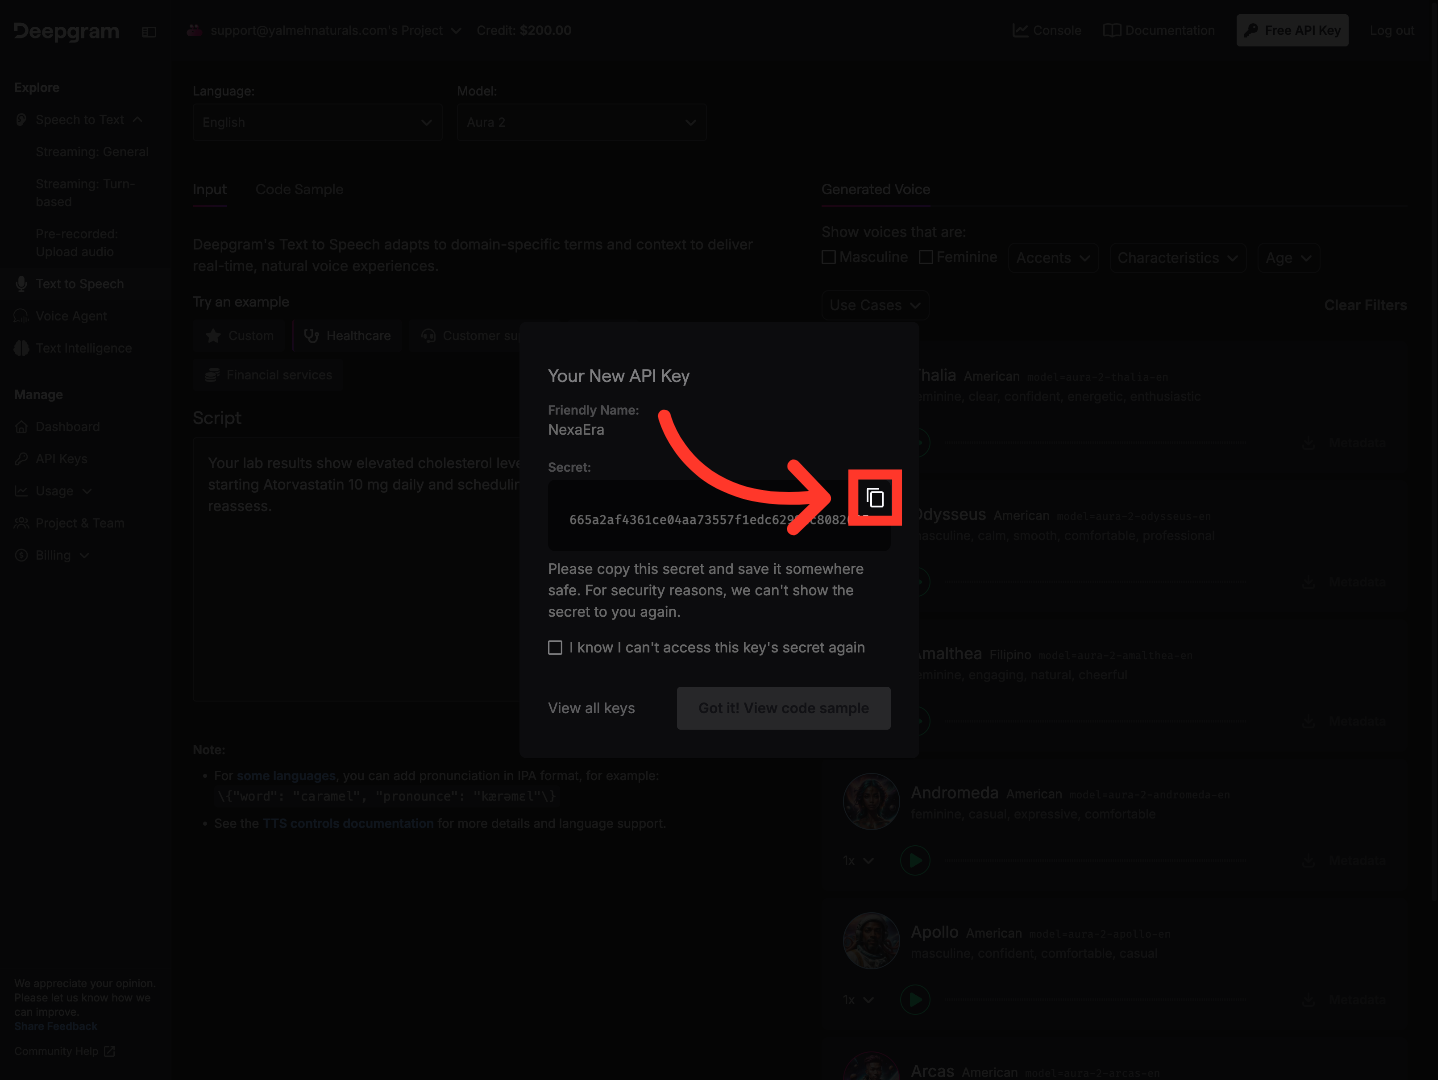Copy the API key secret with copy icon
The image size is (1438, 1080).
click(875, 497)
